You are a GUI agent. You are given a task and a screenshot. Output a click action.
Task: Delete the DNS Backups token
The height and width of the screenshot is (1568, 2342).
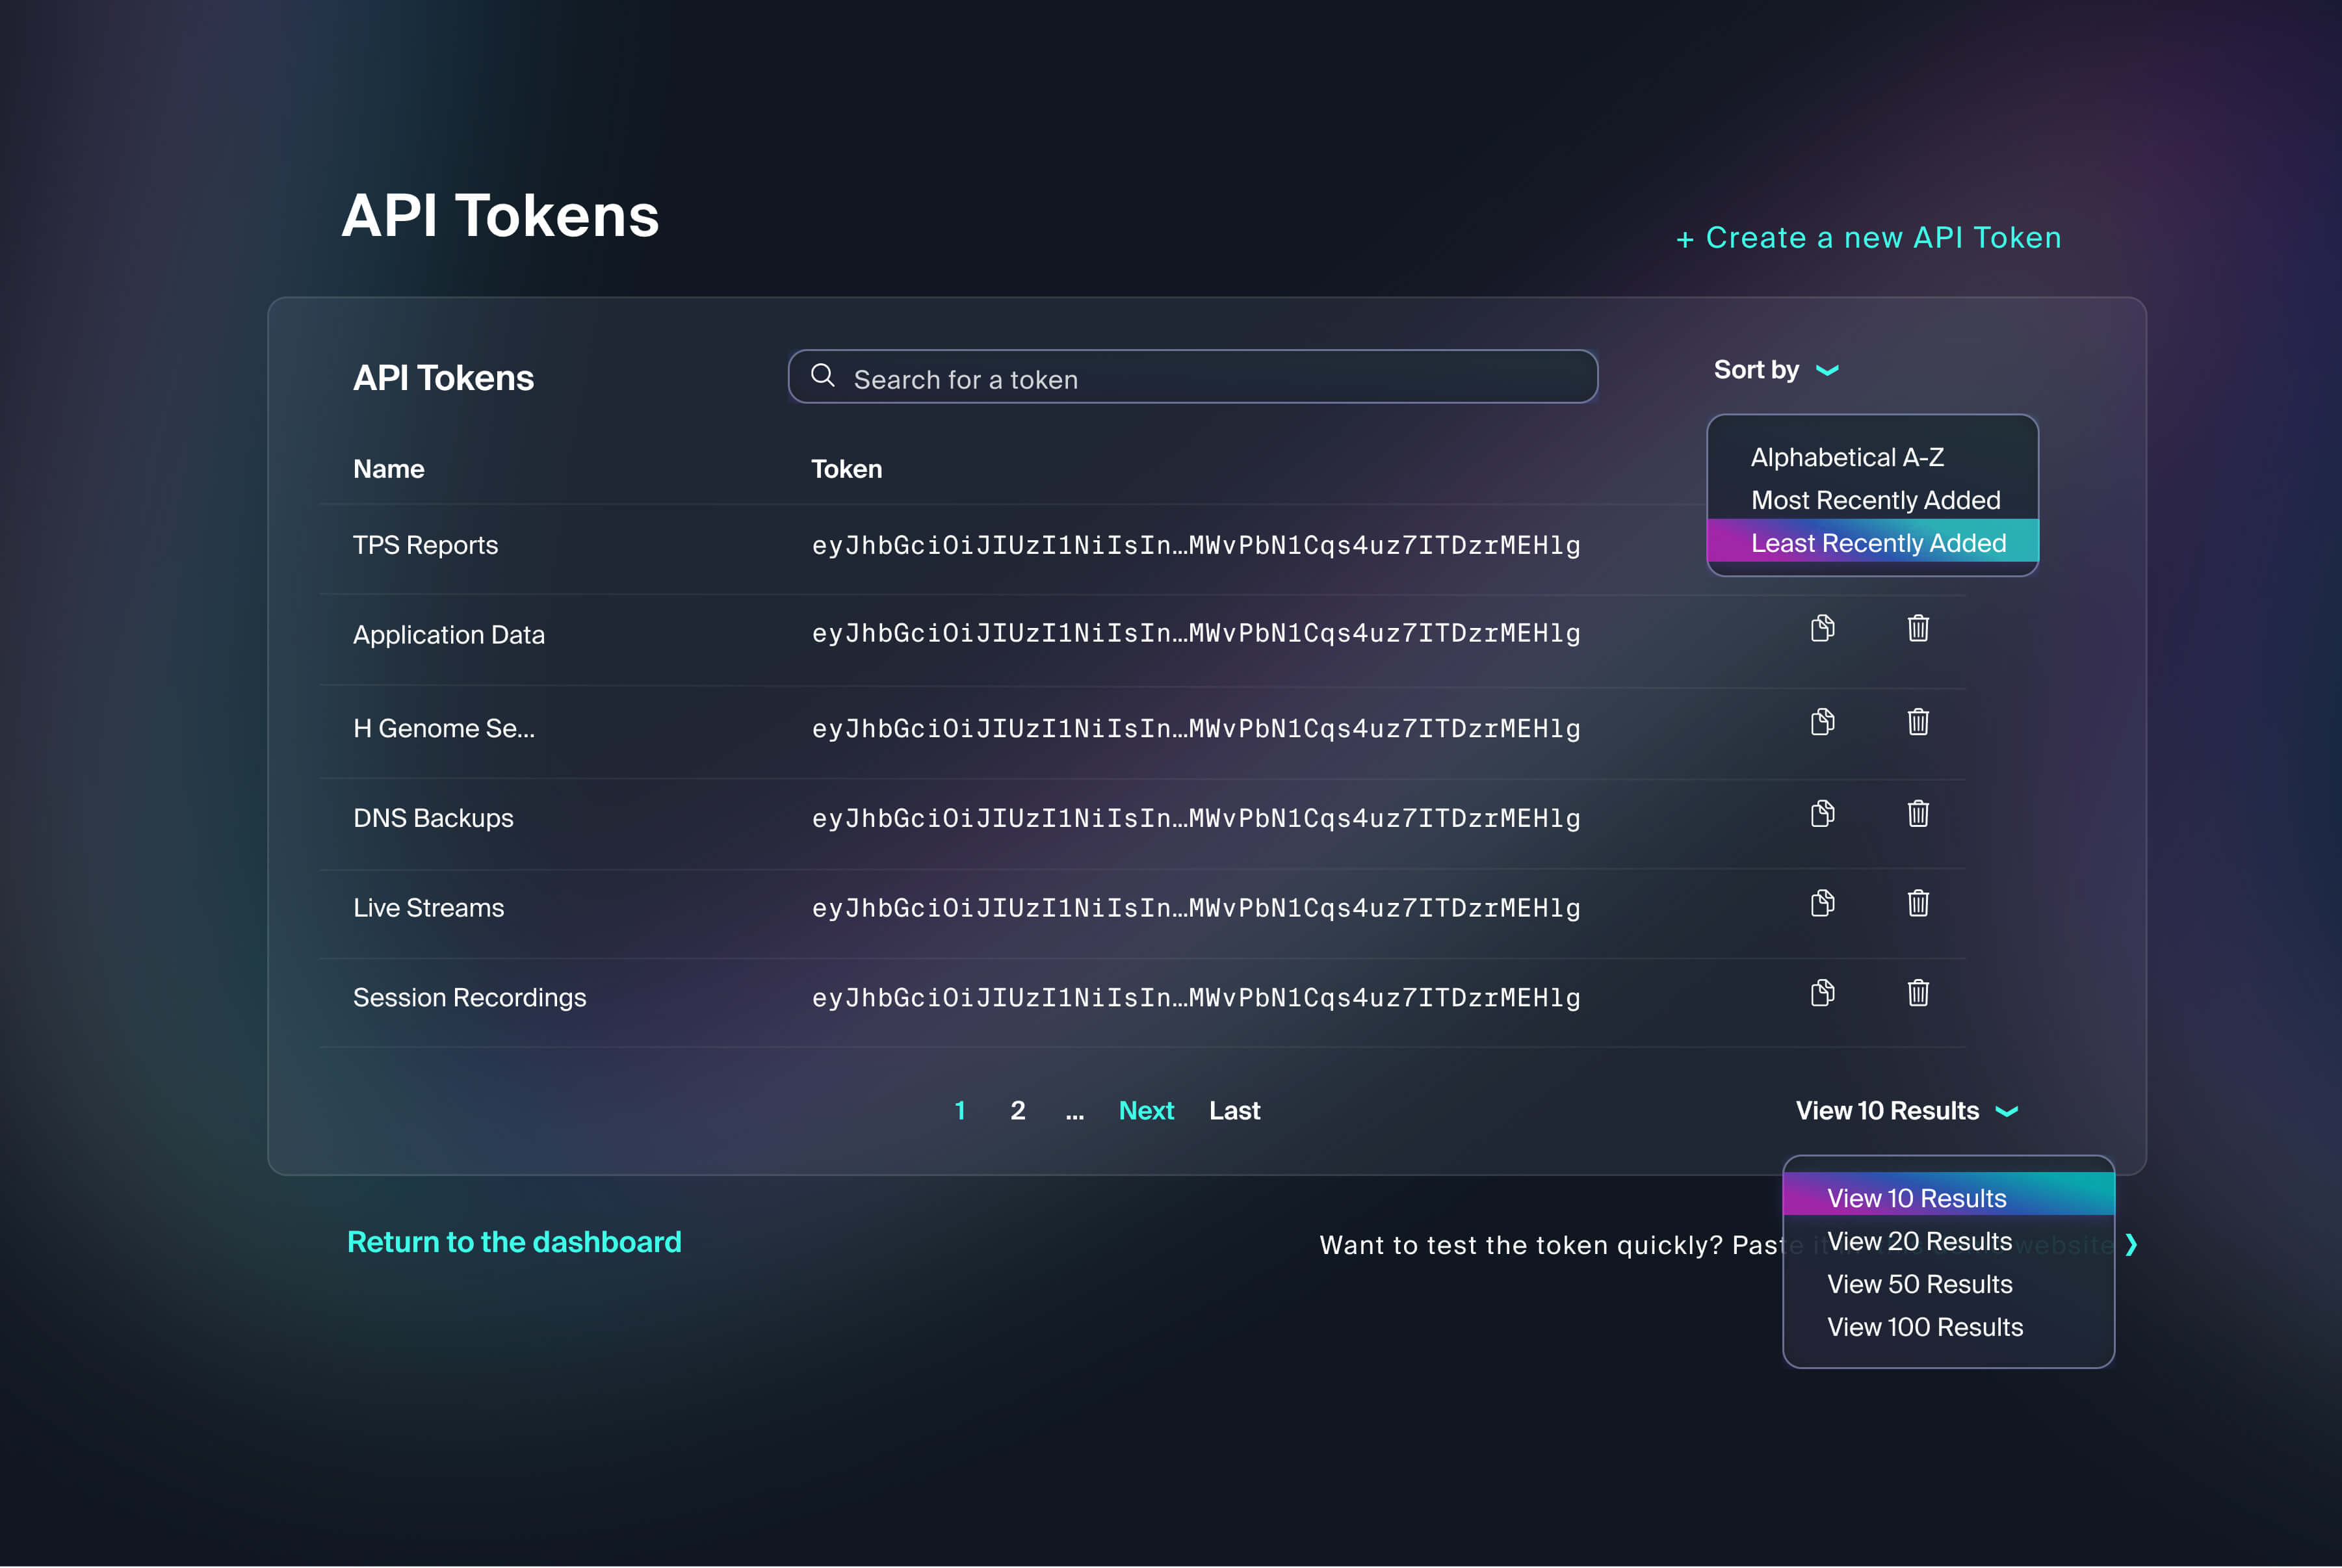pos(1917,813)
